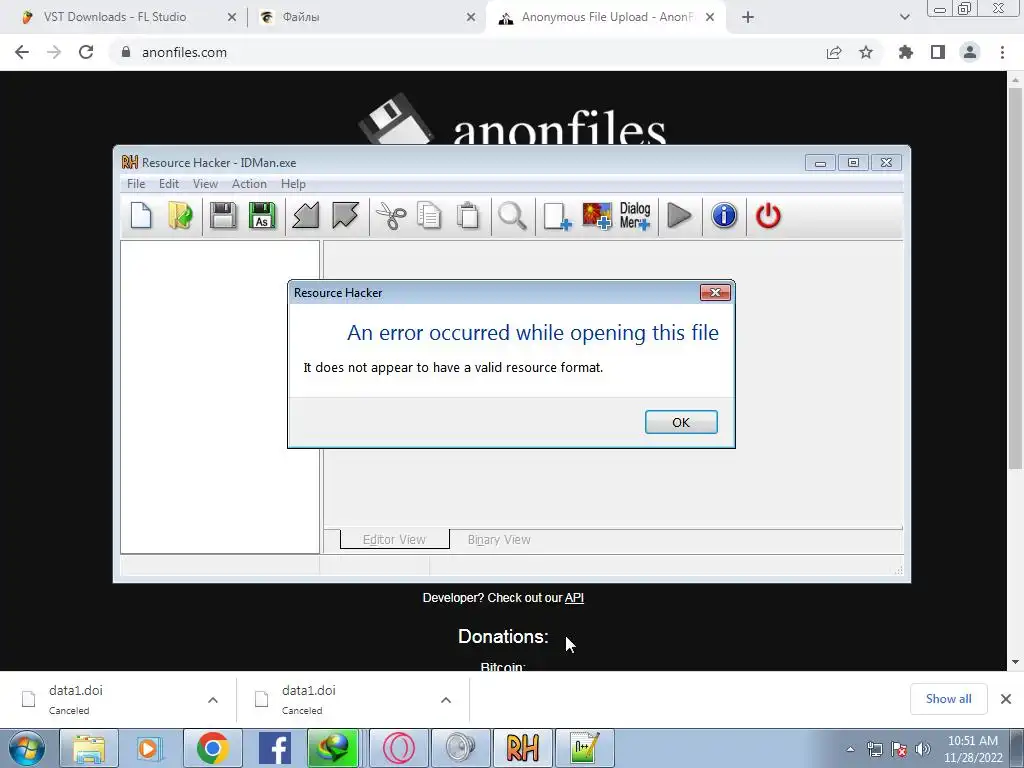
Task: Click the Add image resource icon
Action: [596, 216]
